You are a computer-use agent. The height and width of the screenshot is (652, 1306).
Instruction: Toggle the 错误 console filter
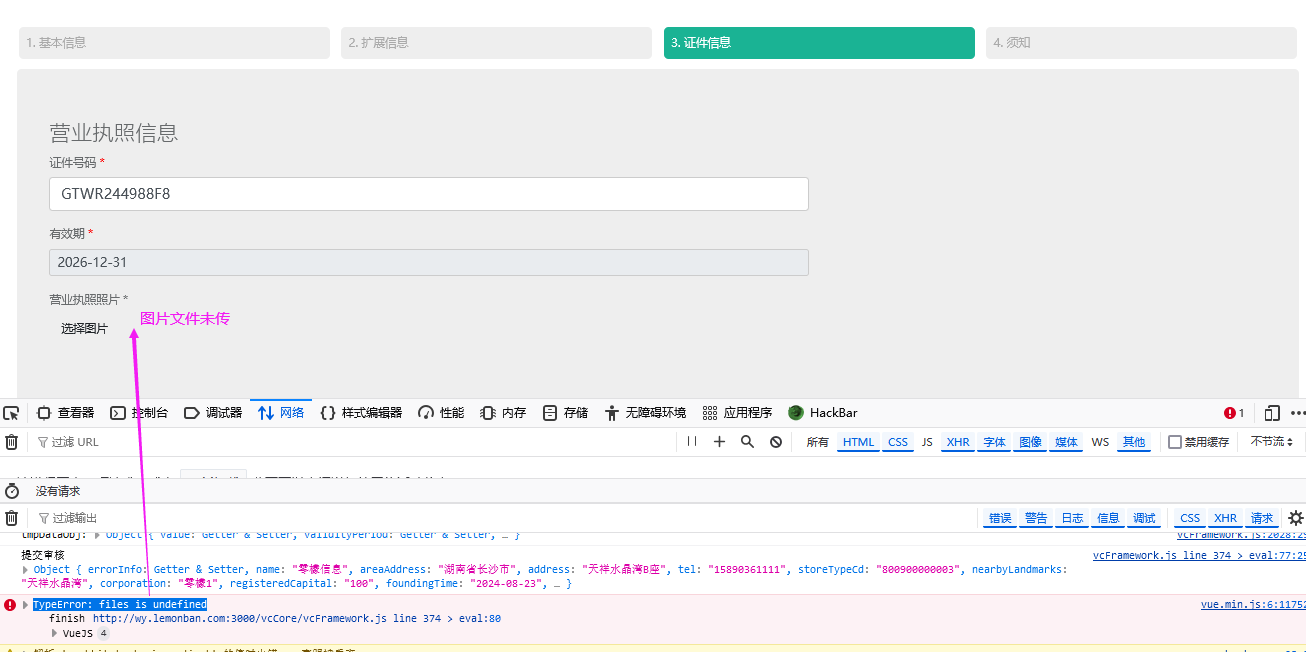click(x=1000, y=518)
